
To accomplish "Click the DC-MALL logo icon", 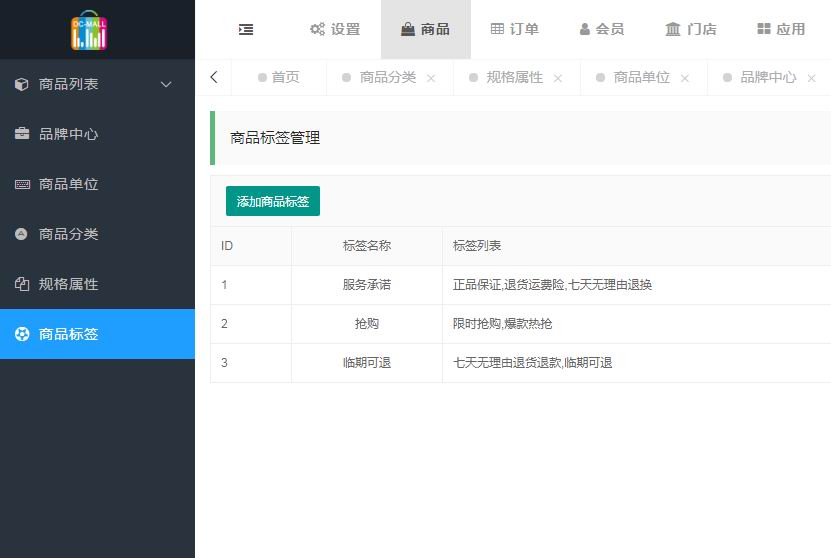I will click(89, 30).
